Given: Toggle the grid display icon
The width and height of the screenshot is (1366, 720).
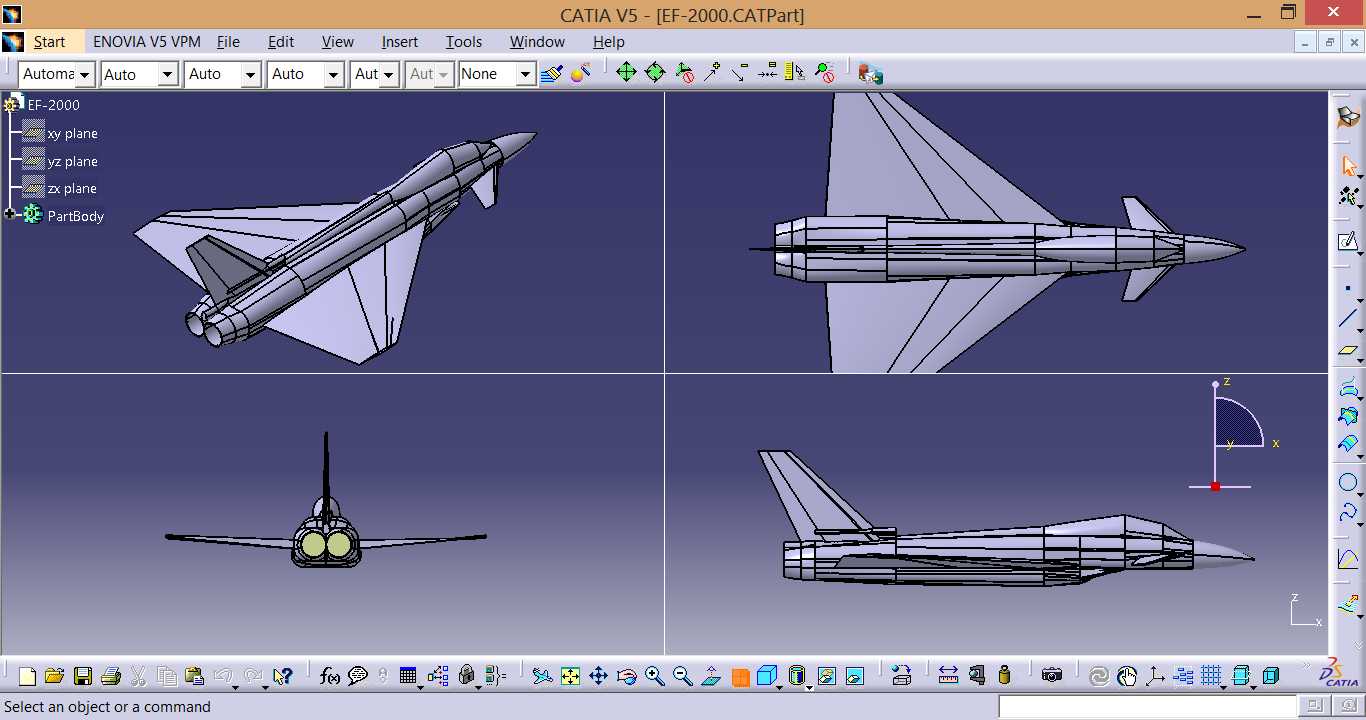Looking at the screenshot, I should [1212, 677].
